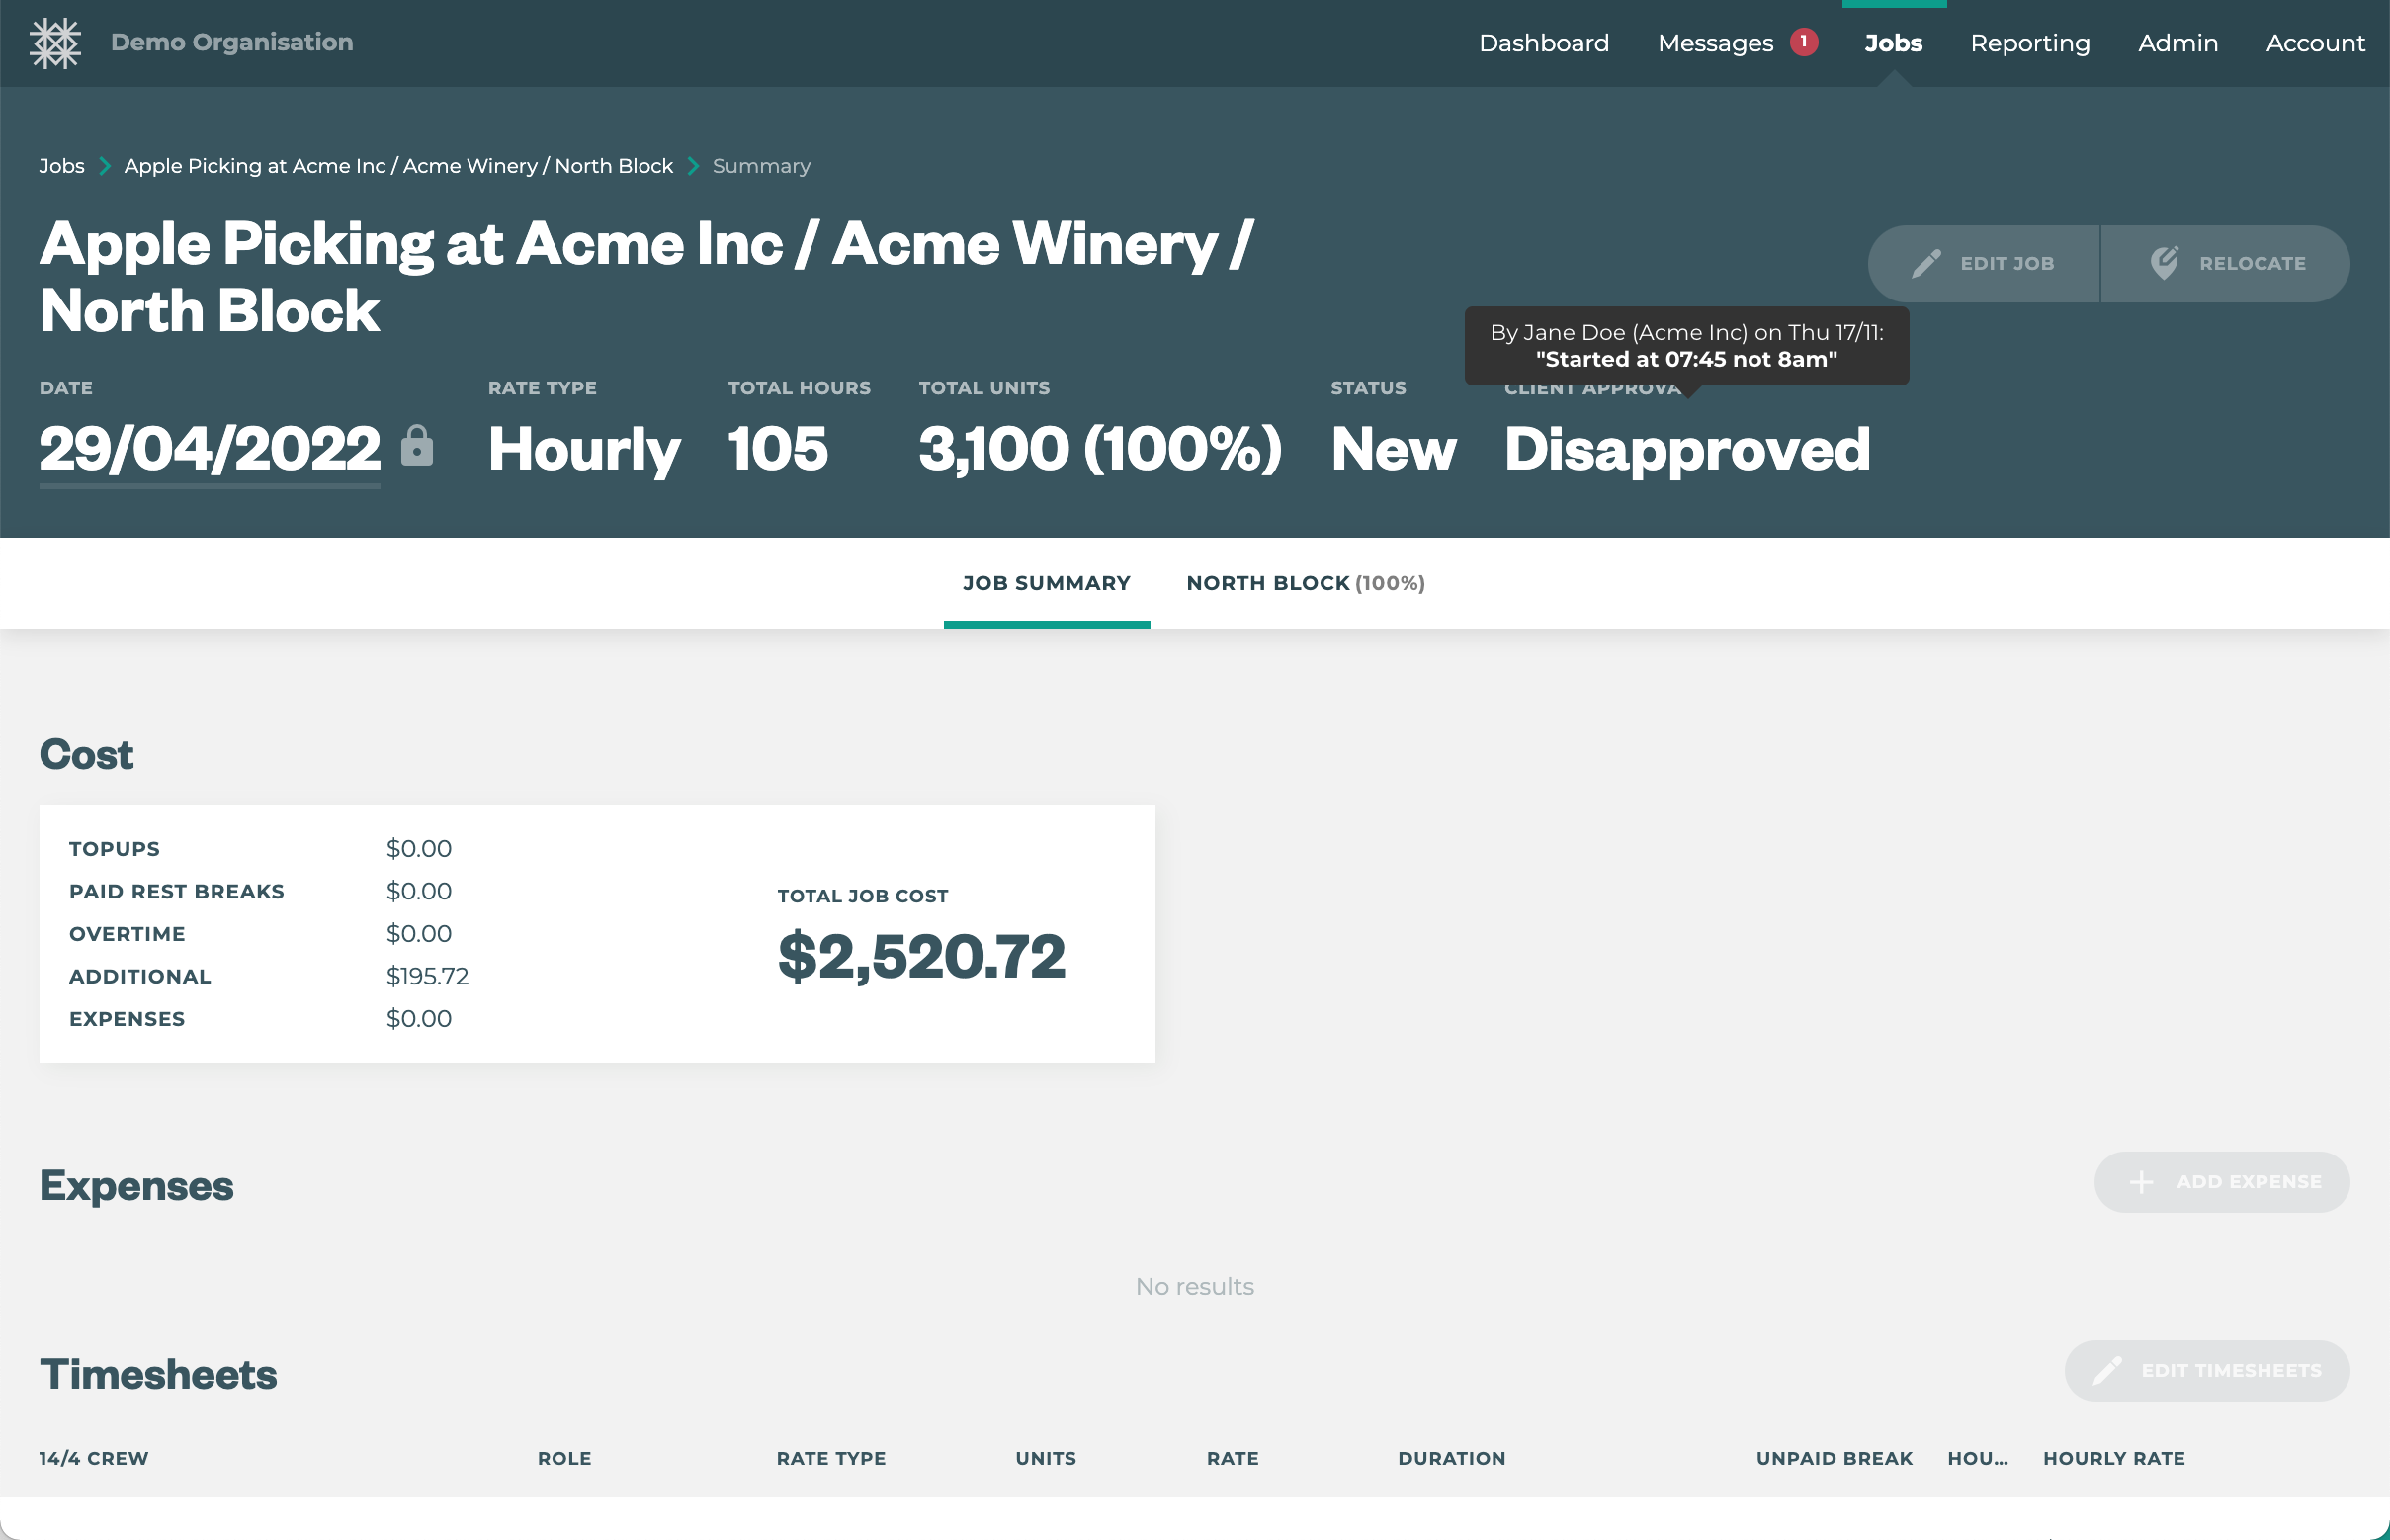Image resolution: width=2390 pixels, height=1540 pixels.
Task: Click the Jobs breadcrumb link
Action: pyautogui.click(x=61, y=166)
